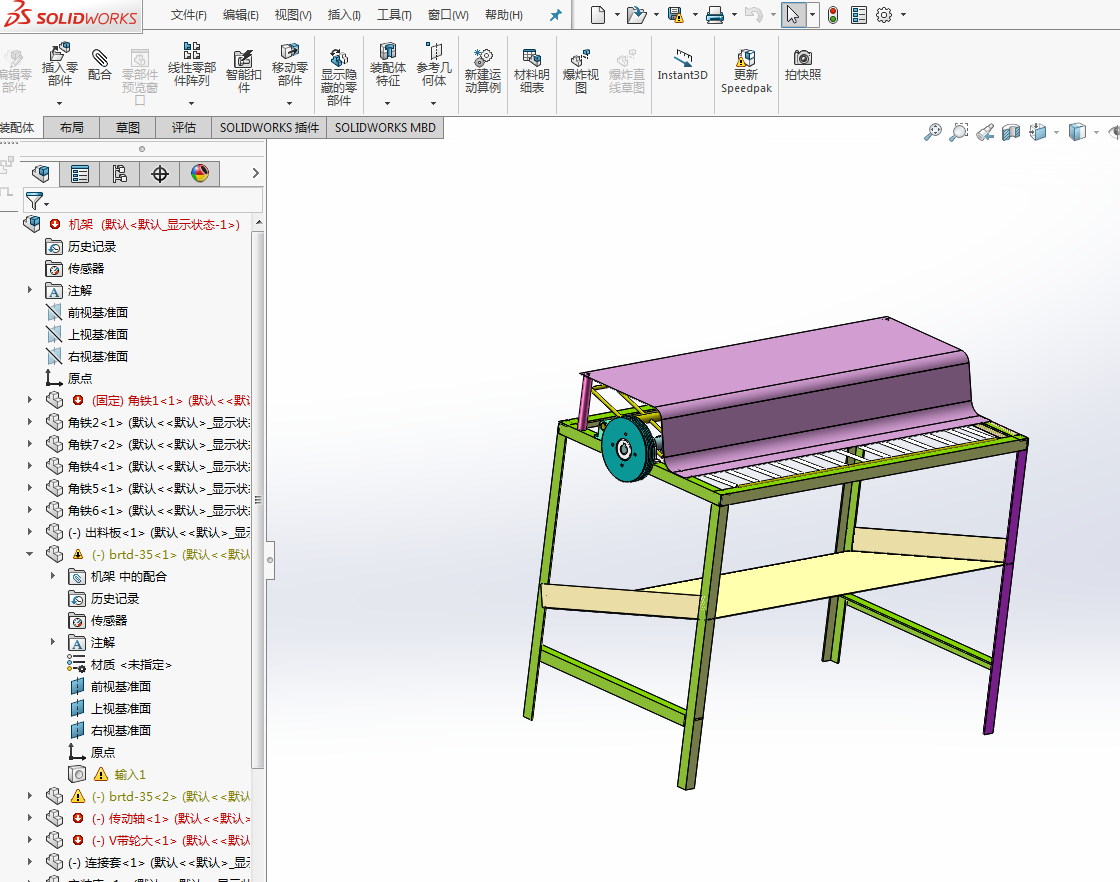Start New Motion Study (新建运动算例)

pyautogui.click(x=483, y=71)
